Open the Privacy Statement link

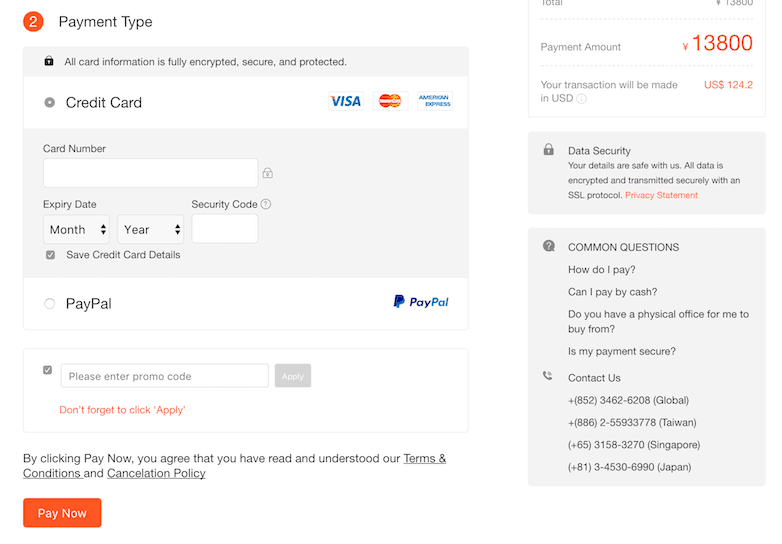[x=661, y=195]
